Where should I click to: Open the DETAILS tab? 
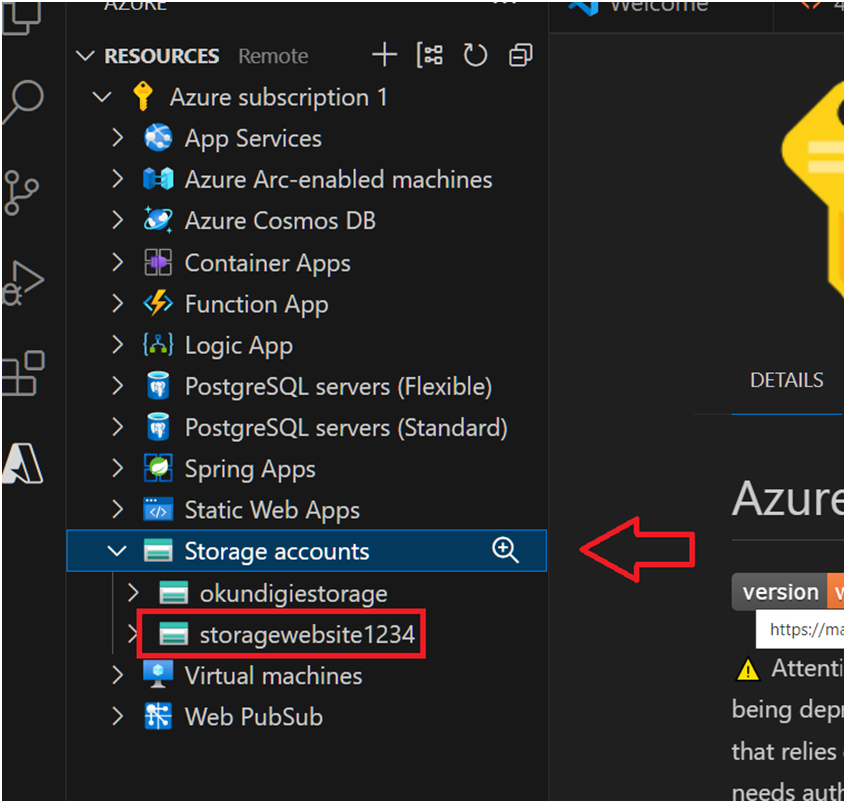point(787,380)
